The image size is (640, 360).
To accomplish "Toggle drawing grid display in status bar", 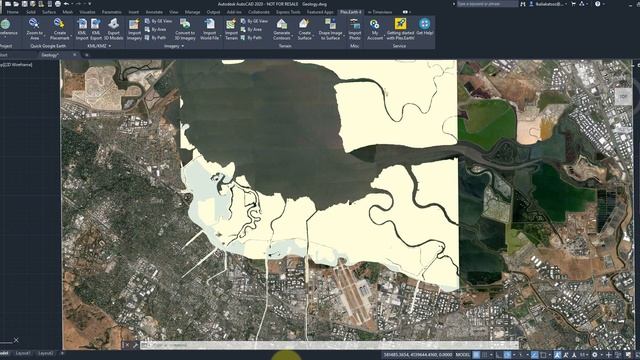I will point(476,355).
